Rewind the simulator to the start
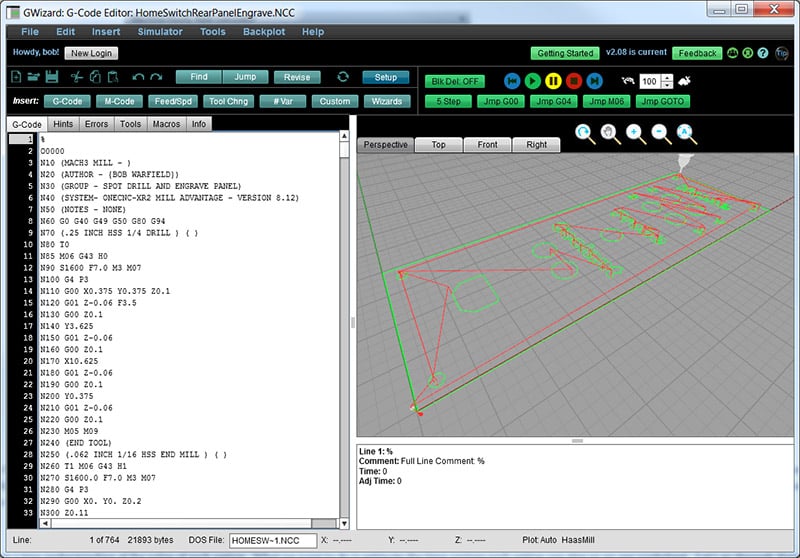 click(x=512, y=81)
